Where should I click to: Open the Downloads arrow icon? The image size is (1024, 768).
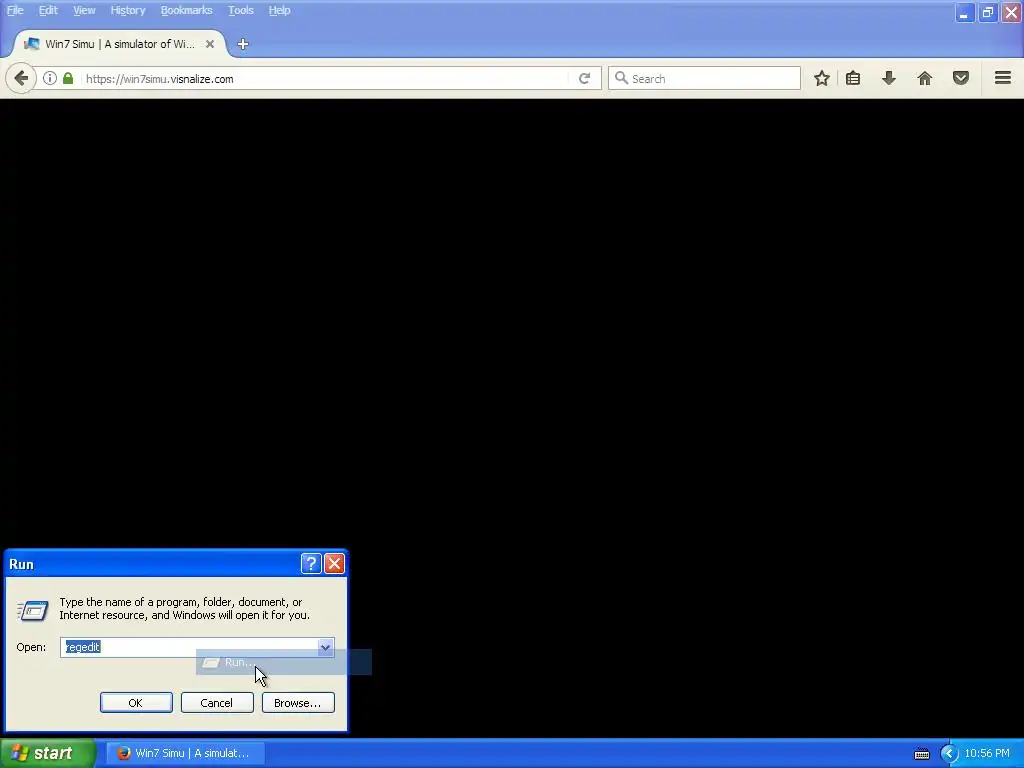pyautogui.click(x=889, y=78)
